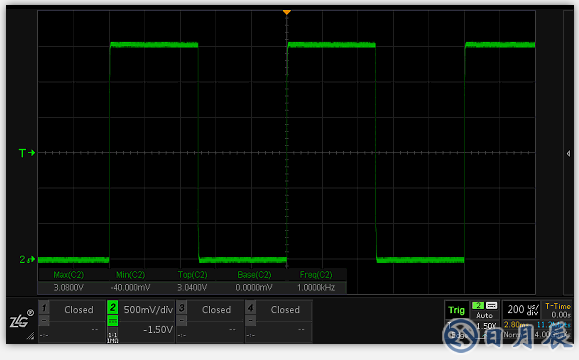Image resolution: width=579 pixels, height=360 pixels.
Task: Click the orange trigger position marker
Action: (287, 12)
